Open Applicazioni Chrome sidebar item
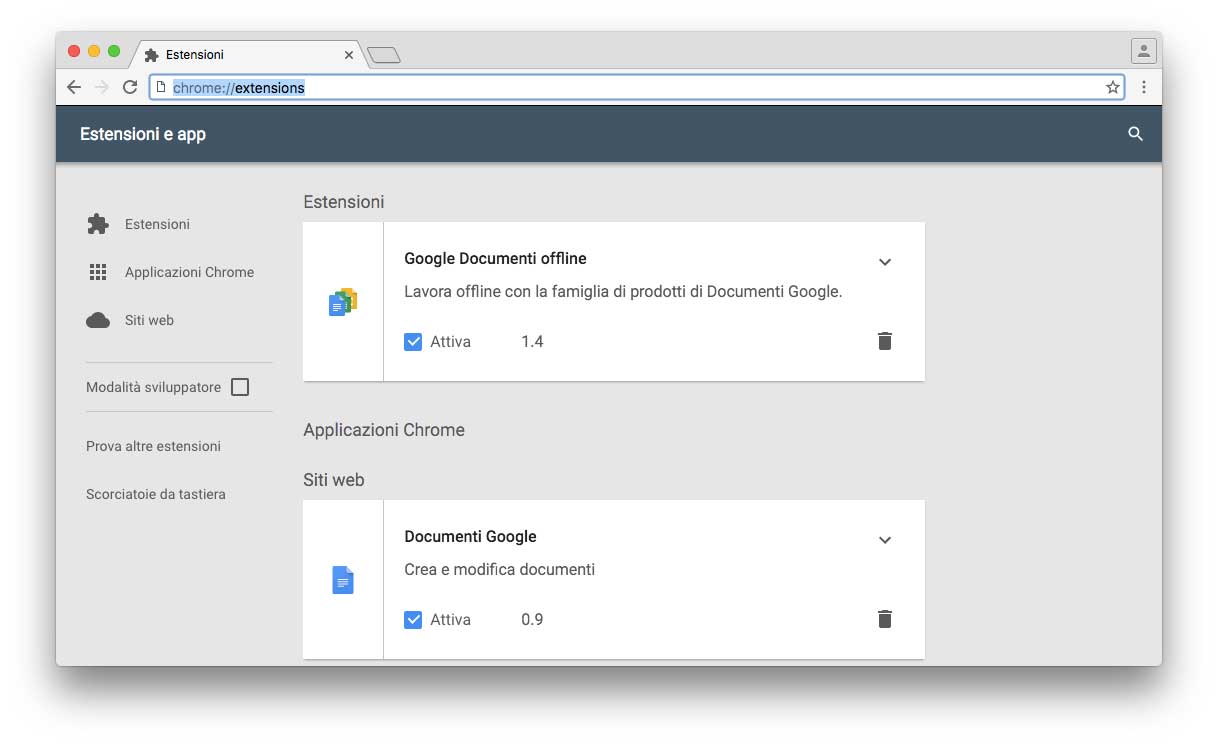This screenshot has width=1218, height=746. pyautogui.click(x=189, y=272)
